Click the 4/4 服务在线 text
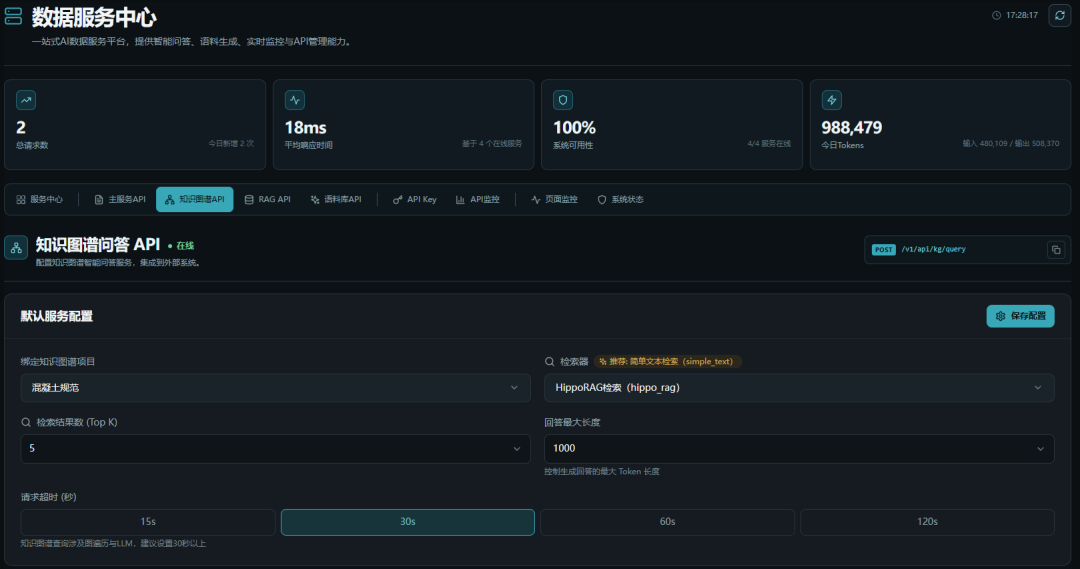This screenshot has width=1080, height=569. 769,144
